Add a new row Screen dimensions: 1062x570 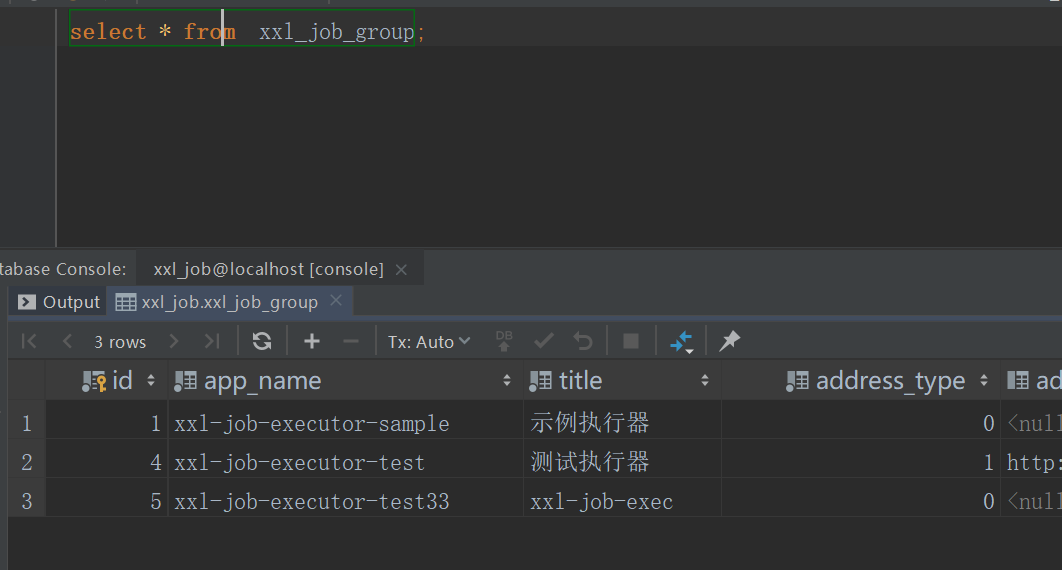click(x=312, y=341)
